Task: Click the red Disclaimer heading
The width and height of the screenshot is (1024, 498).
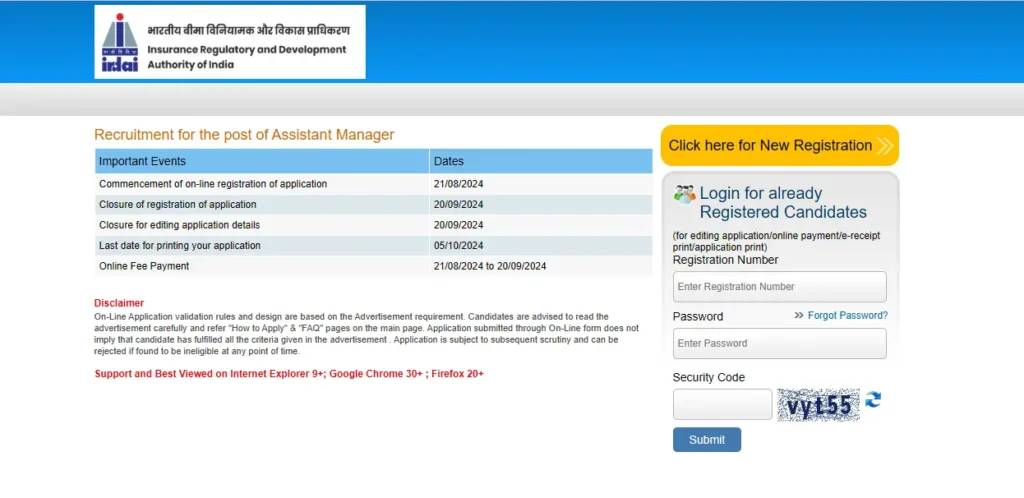Action: click(x=119, y=303)
